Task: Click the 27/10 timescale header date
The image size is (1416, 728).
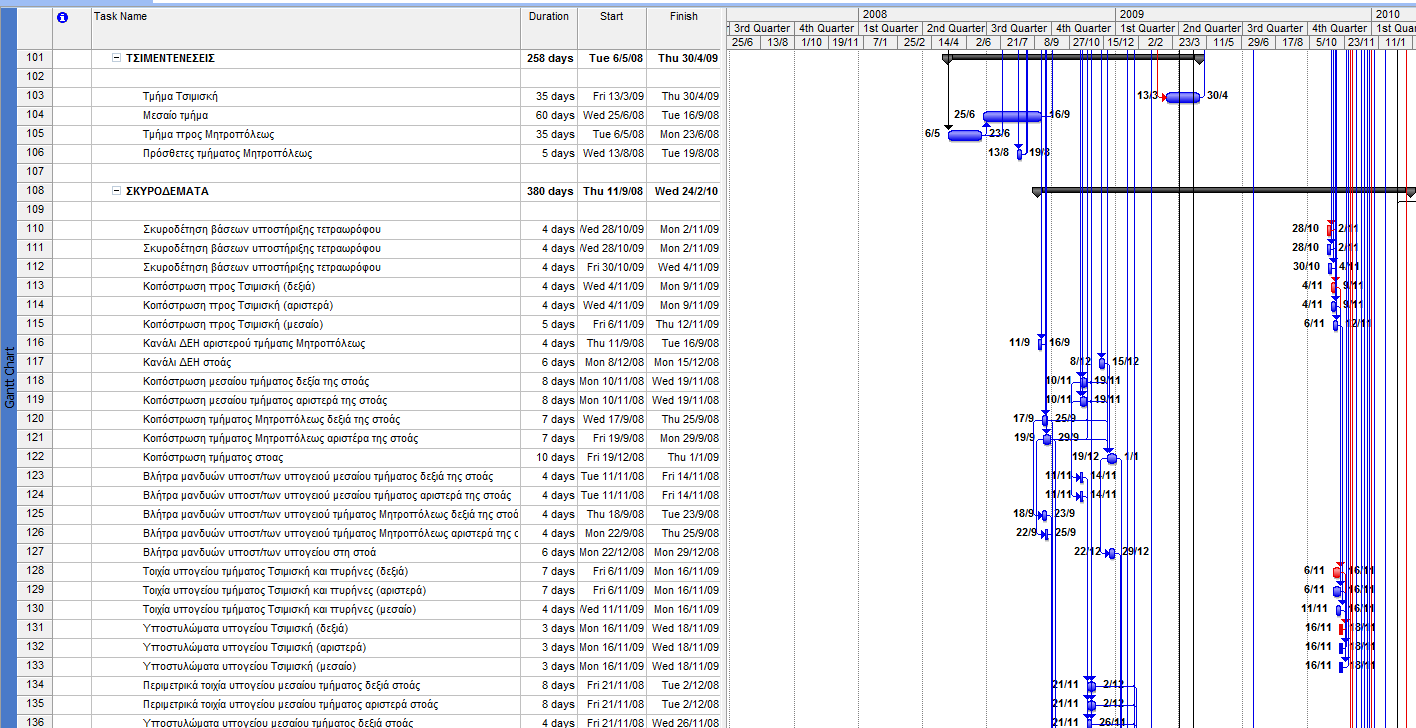Action: click(1086, 42)
